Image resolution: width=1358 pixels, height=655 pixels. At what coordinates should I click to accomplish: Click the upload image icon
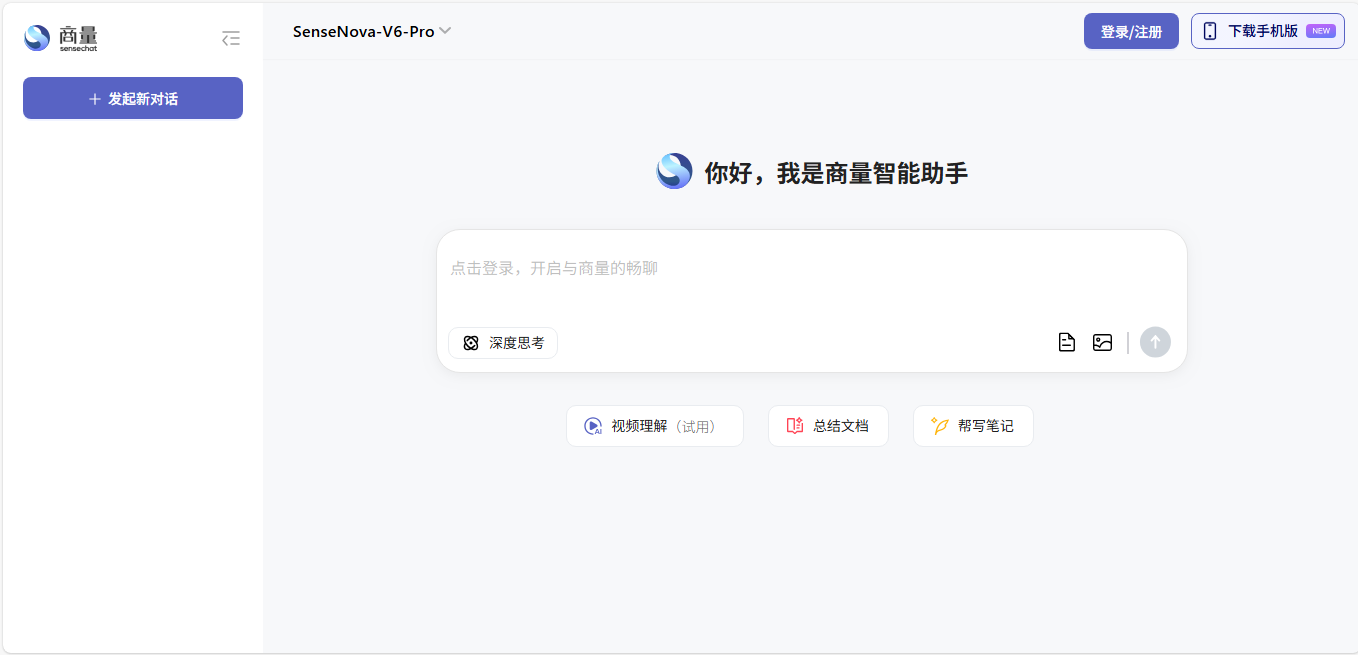point(1102,342)
